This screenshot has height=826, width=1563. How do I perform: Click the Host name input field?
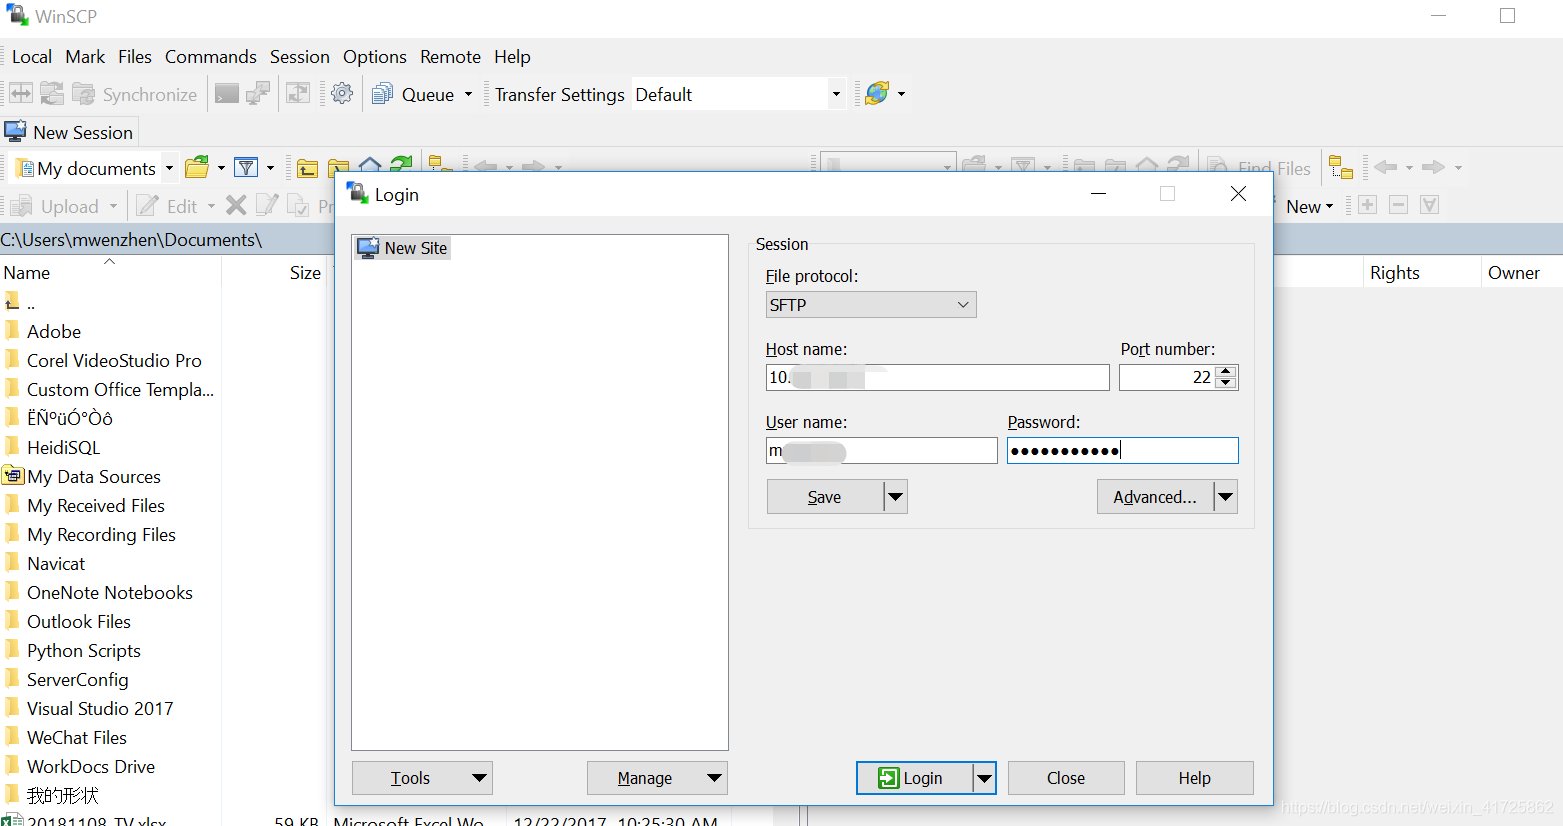[938, 377]
